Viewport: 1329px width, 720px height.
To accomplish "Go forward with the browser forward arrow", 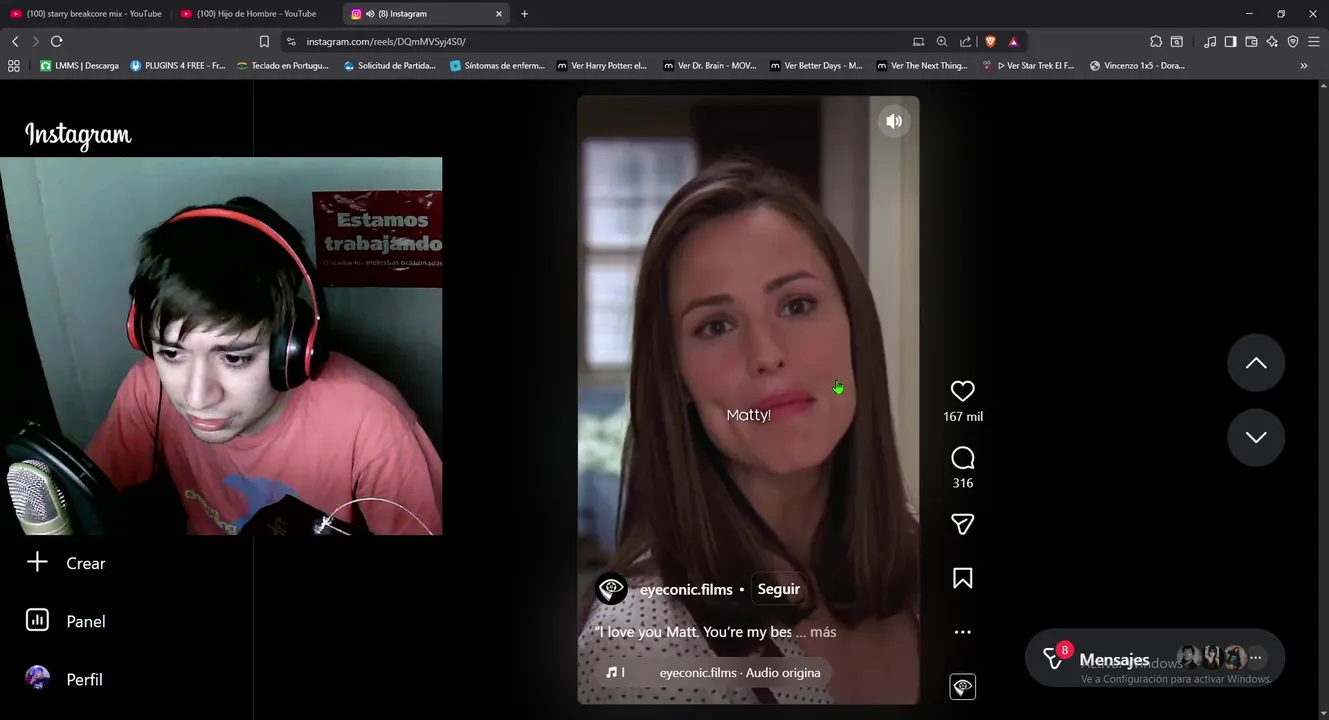I will tap(35, 41).
